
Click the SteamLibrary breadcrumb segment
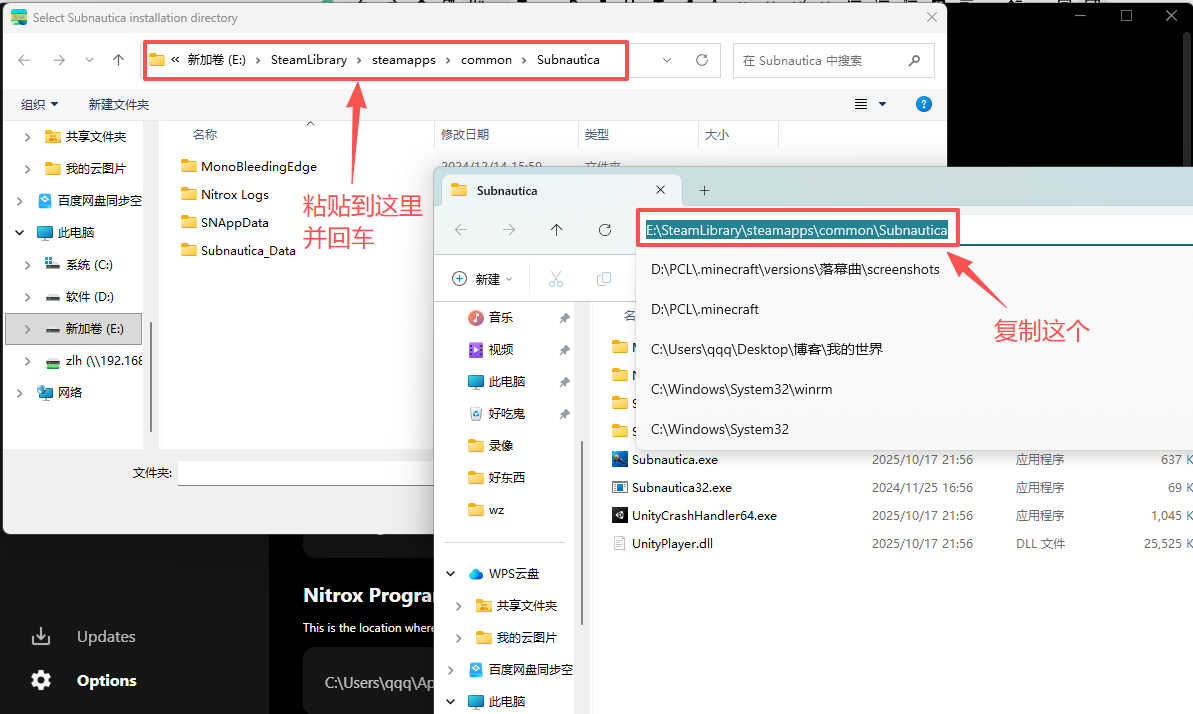coord(308,60)
